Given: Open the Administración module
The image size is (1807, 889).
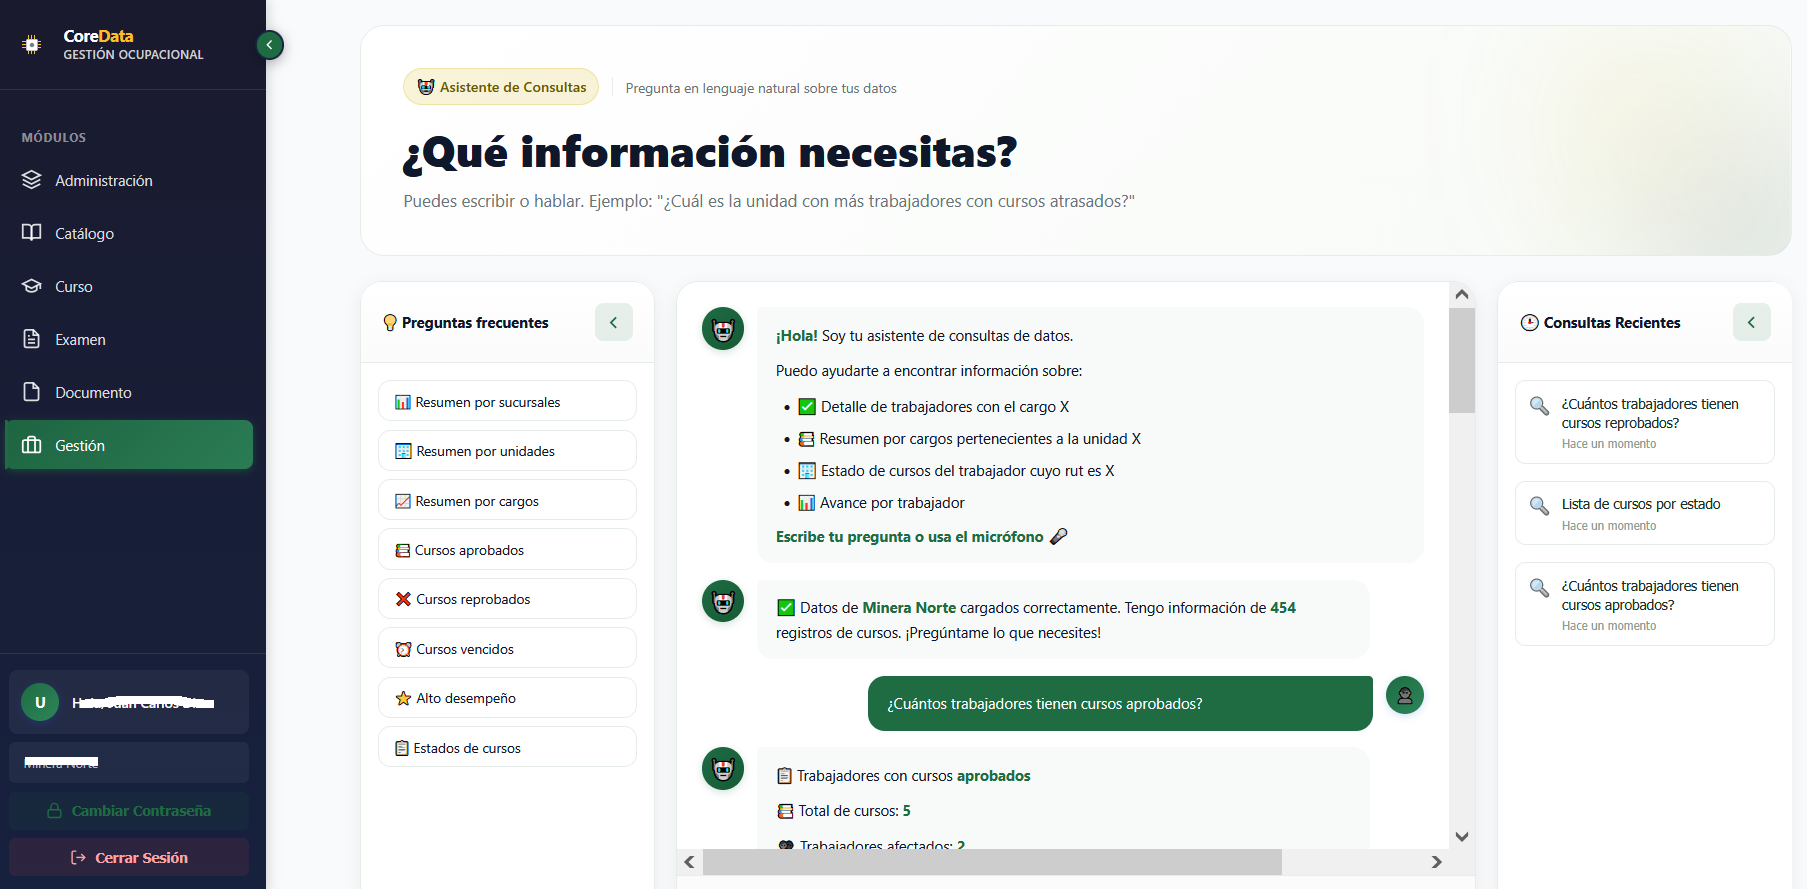Looking at the screenshot, I should [103, 181].
